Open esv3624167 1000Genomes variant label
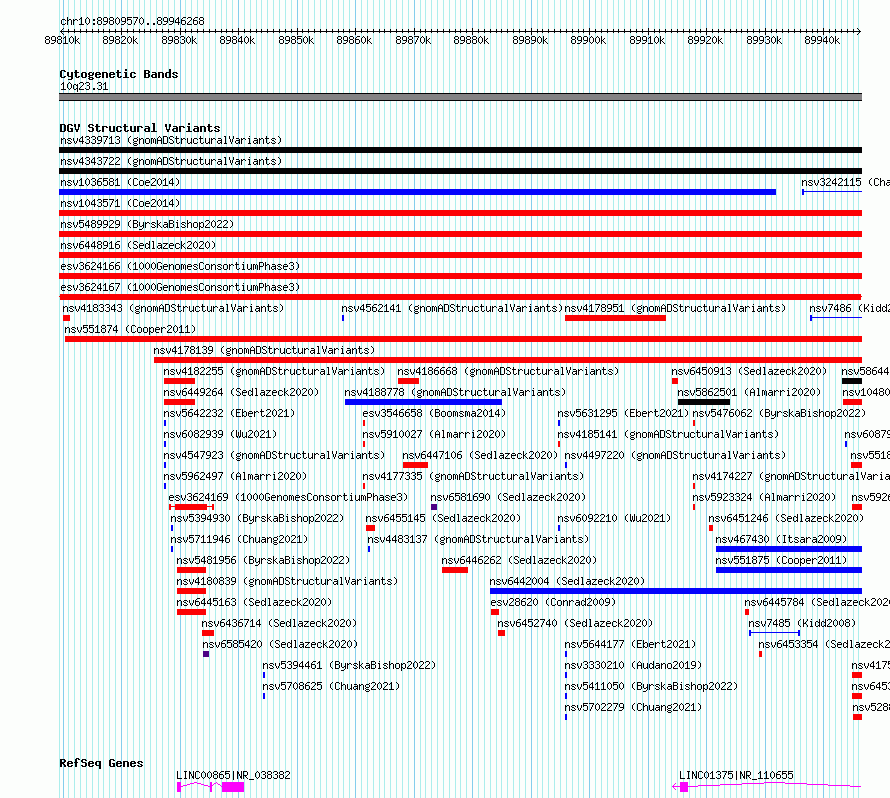The image size is (890, 798). tap(180, 287)
